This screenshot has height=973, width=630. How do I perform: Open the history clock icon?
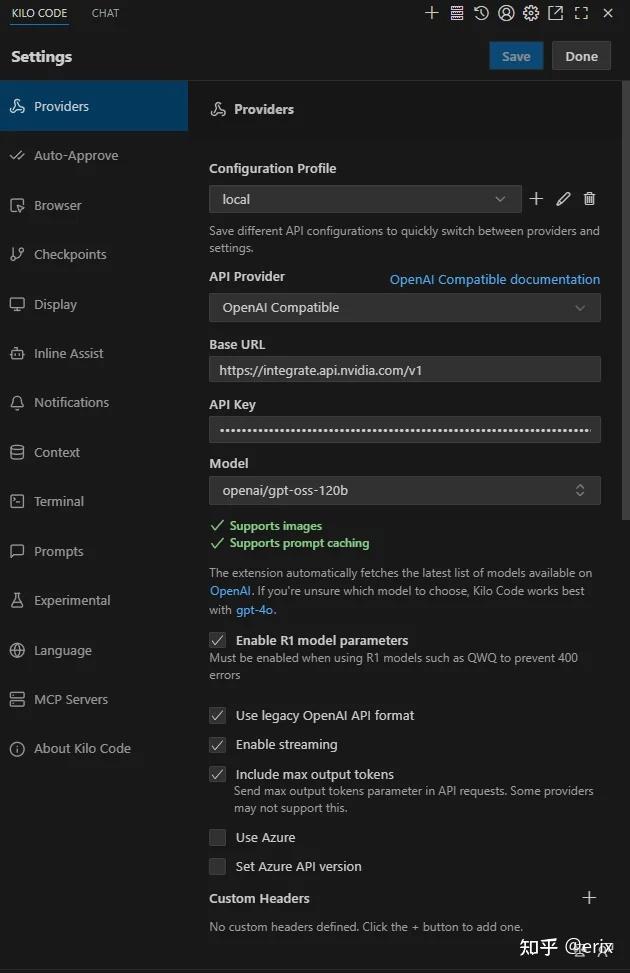[482, 13]
